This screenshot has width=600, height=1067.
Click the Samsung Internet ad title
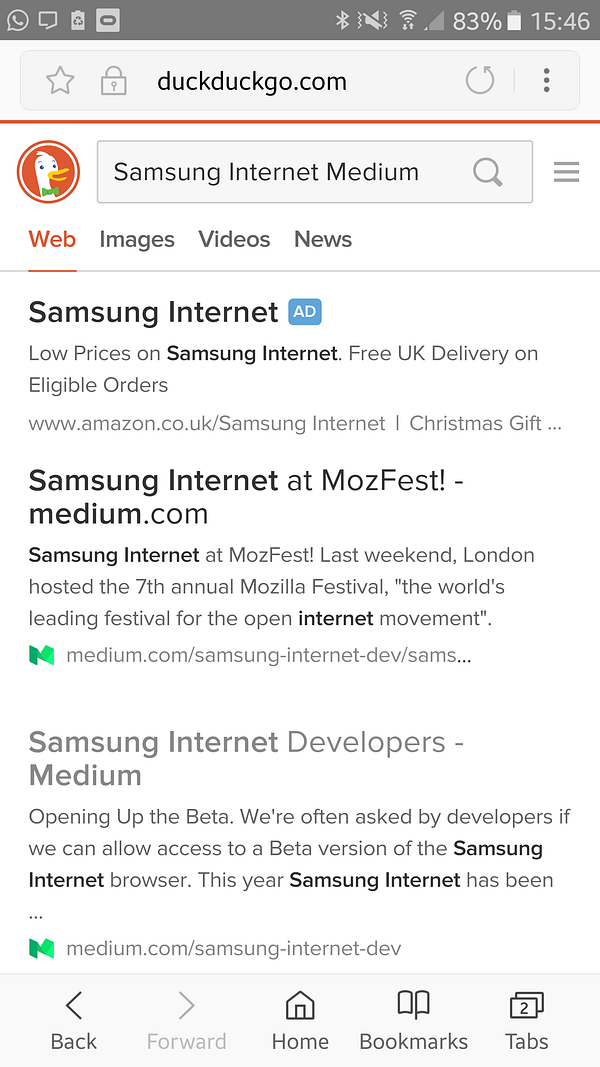click(x=153, y=312)
